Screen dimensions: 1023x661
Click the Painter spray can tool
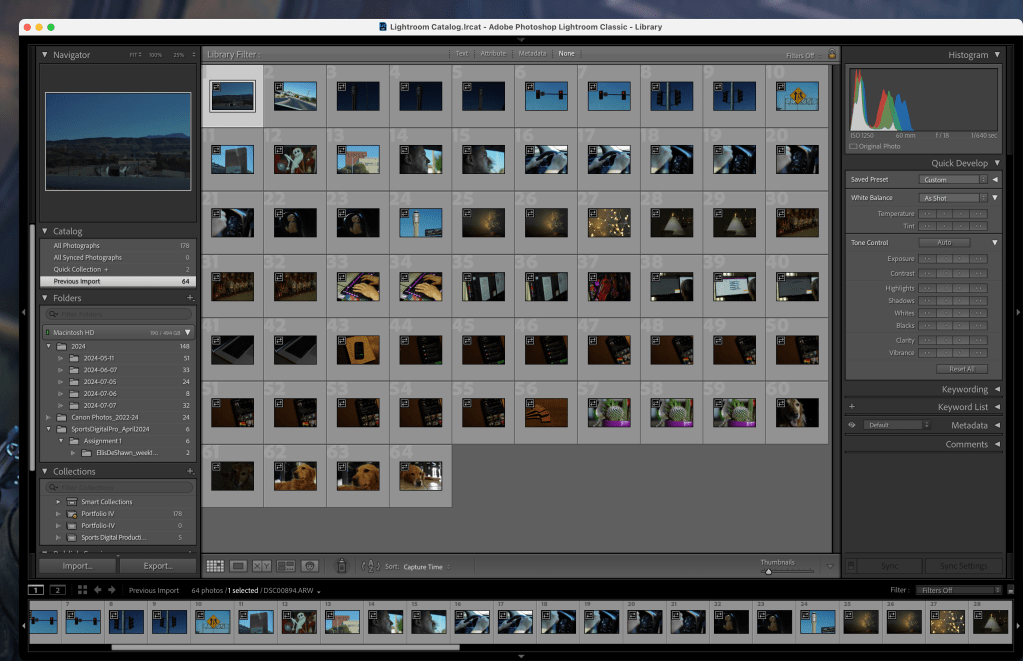[341, 566]
